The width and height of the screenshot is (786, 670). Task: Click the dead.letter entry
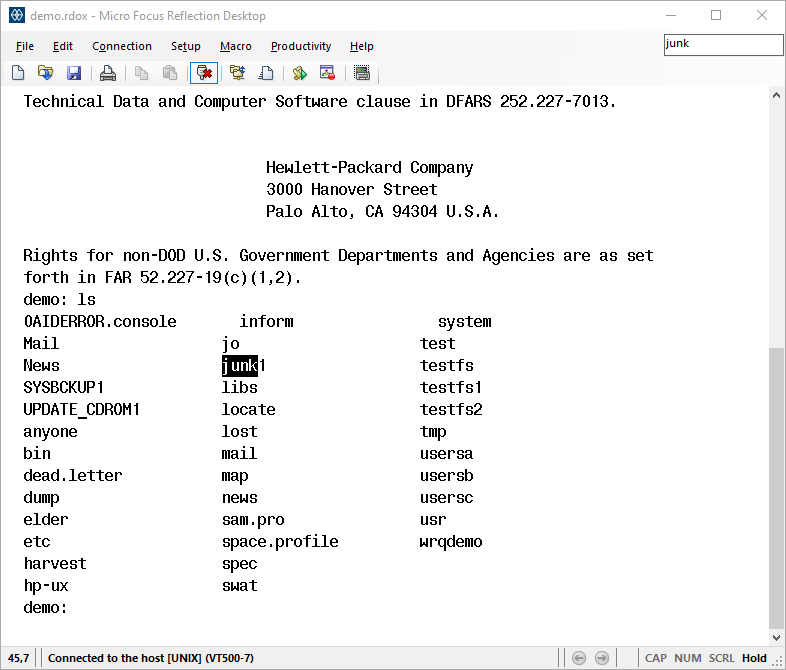click(x=73, y=476)
